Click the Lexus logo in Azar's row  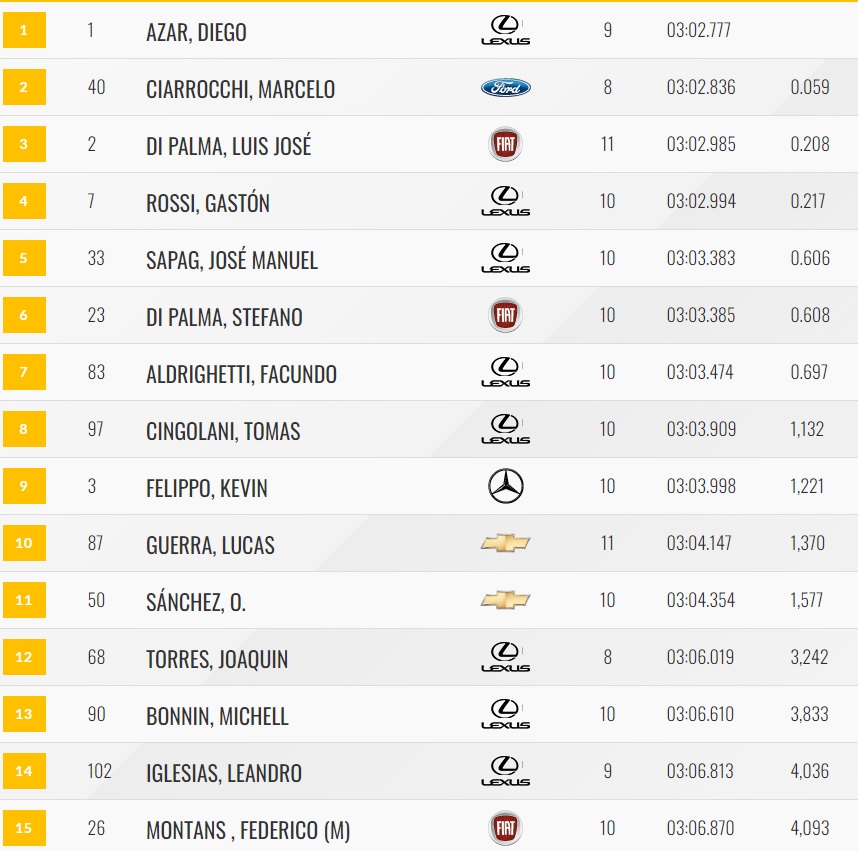[505, 30]
